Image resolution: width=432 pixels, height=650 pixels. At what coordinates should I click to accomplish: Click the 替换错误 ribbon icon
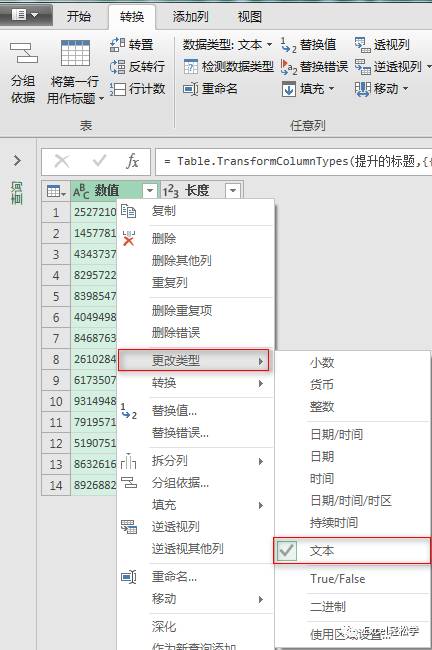(289, 67)
